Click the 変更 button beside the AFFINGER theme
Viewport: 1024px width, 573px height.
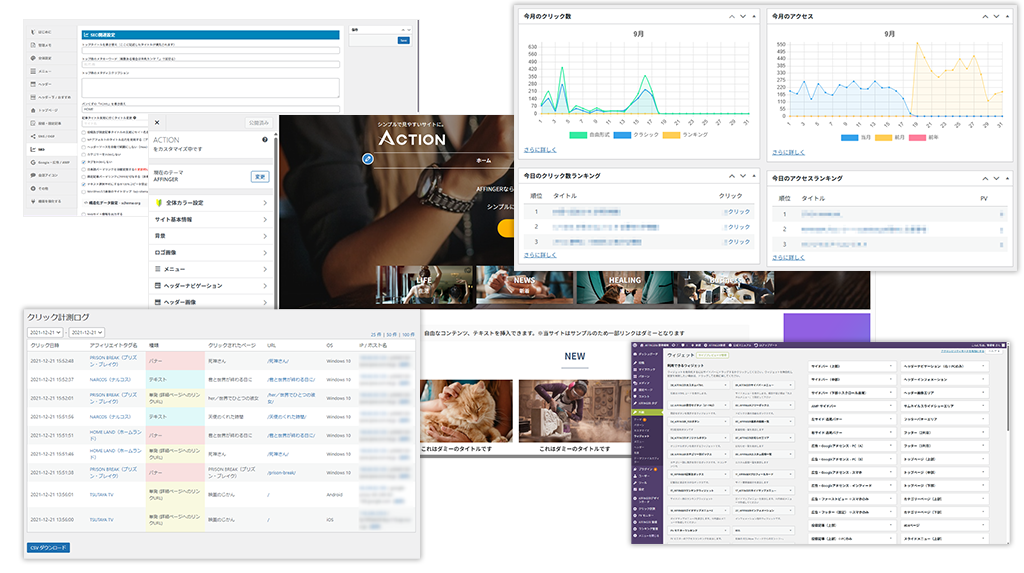[x=259, y=176]
